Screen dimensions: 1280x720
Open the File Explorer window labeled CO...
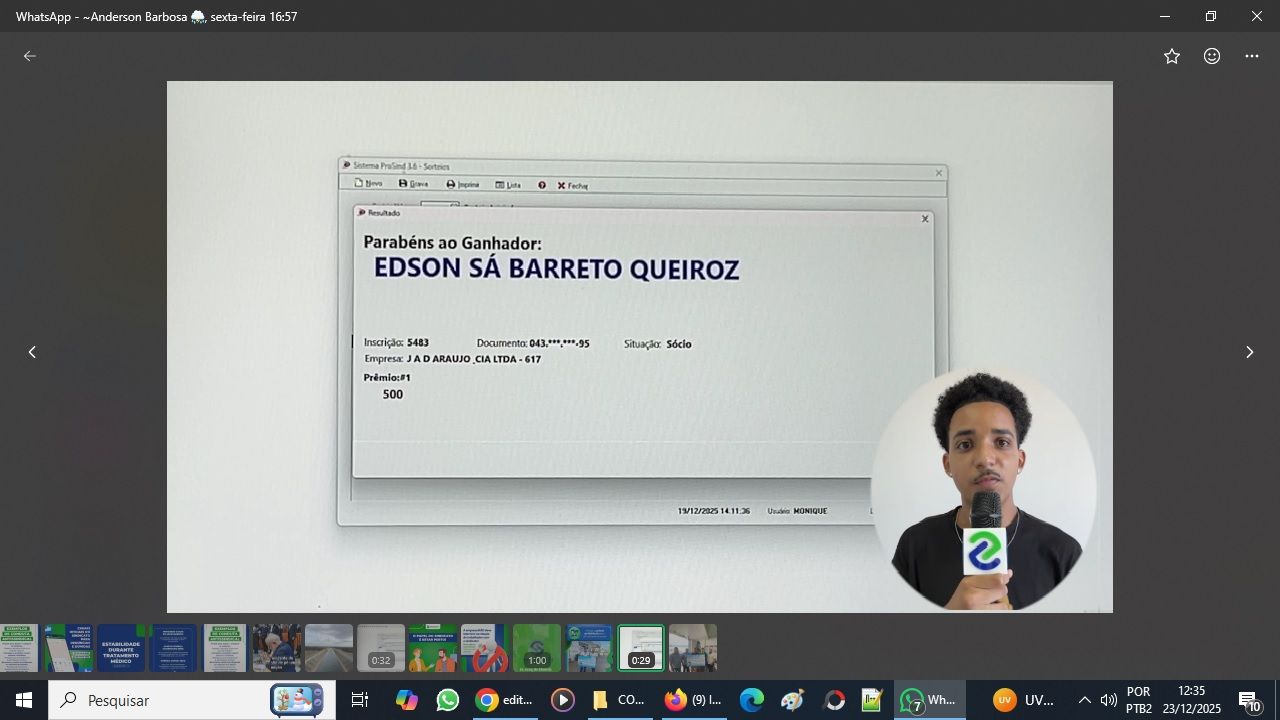click(619, 700)
